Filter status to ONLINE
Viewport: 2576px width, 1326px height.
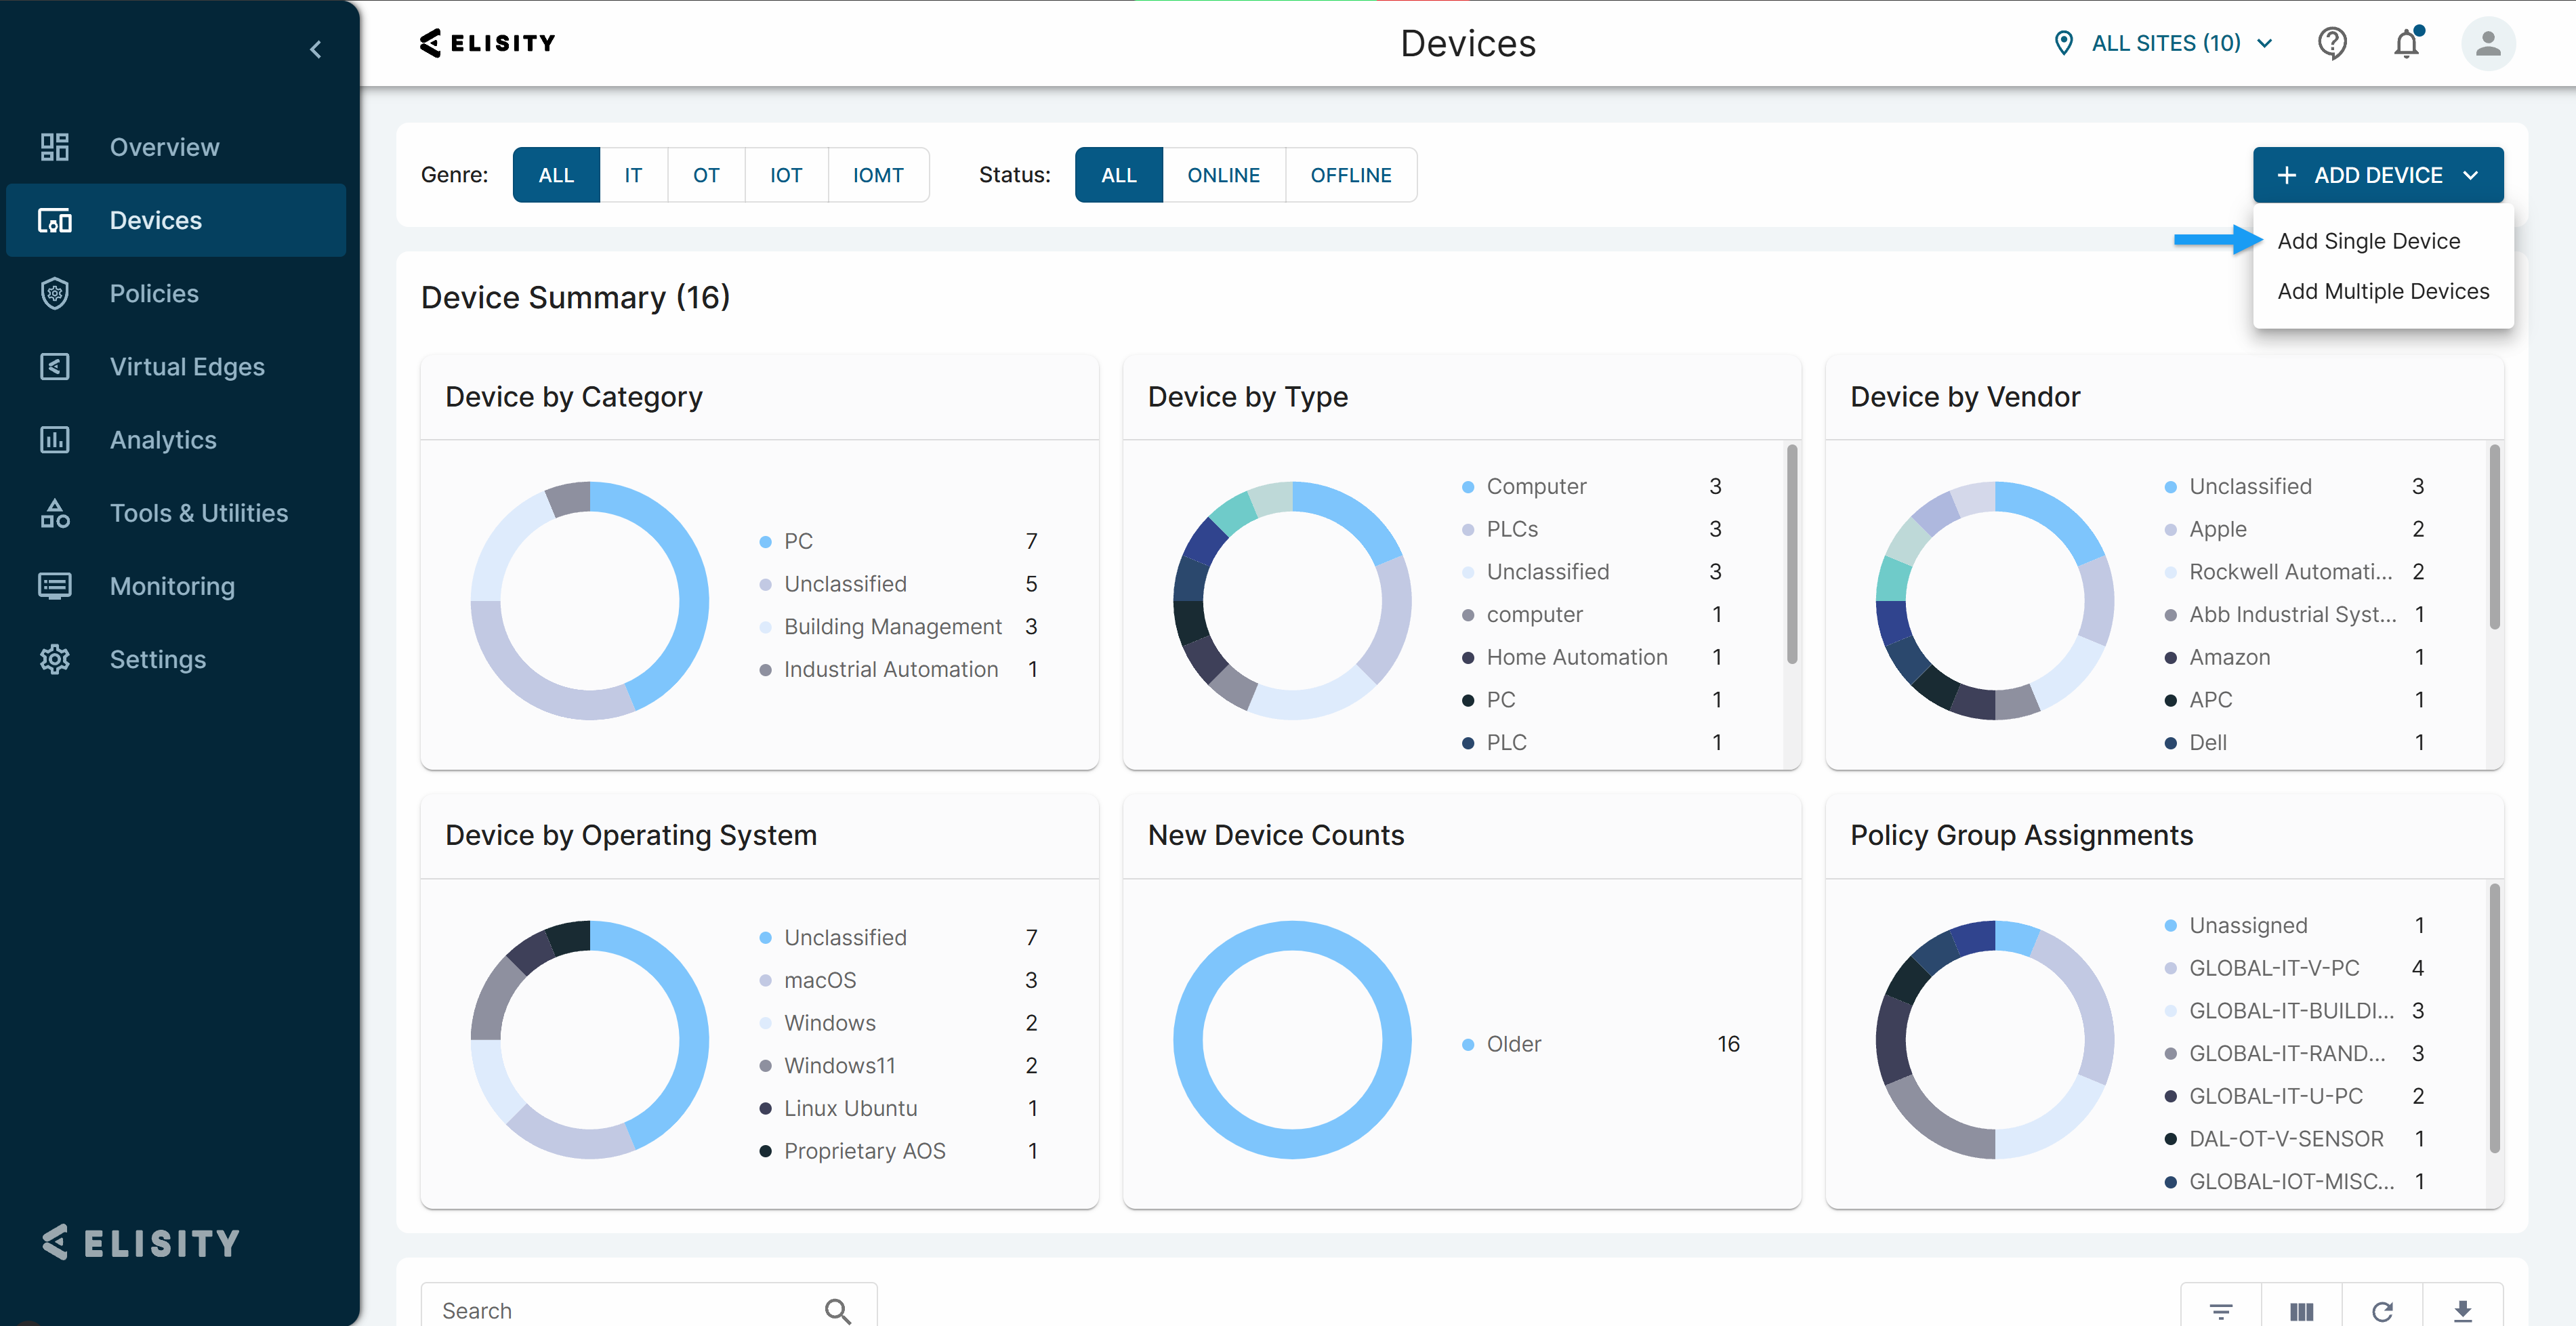pos(1223,175)
